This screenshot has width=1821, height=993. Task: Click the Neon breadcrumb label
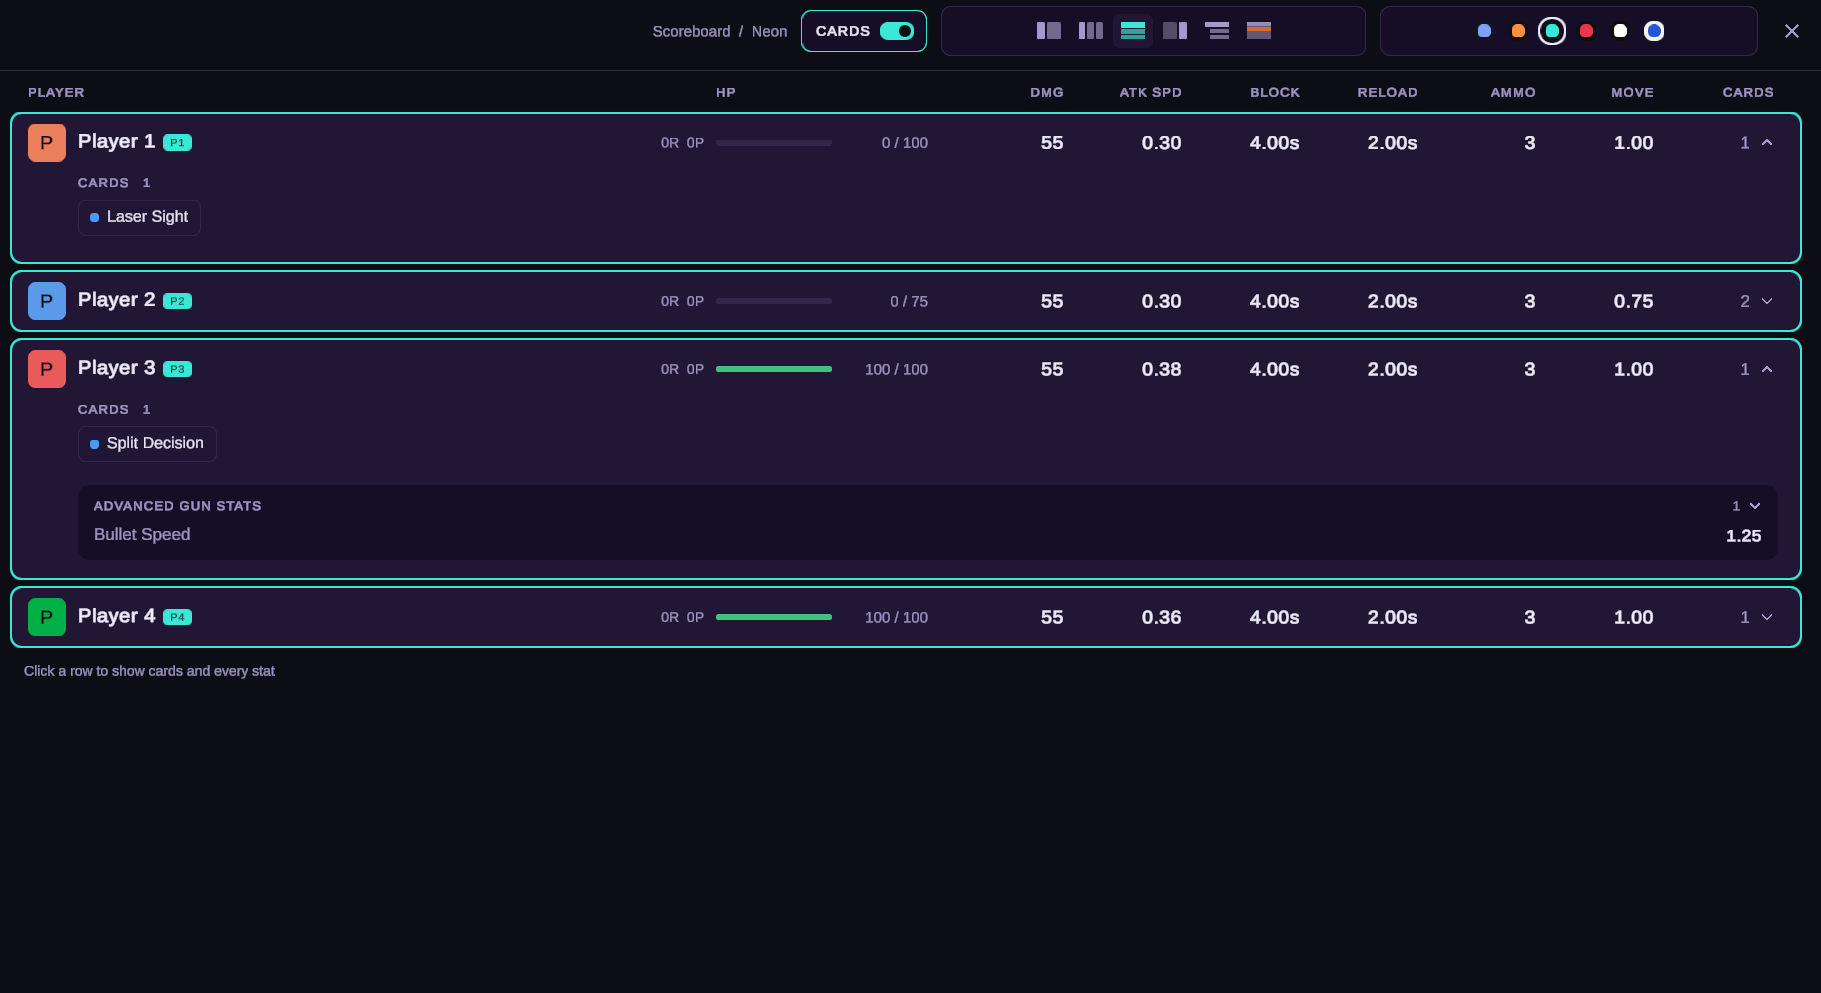(769, 32)
